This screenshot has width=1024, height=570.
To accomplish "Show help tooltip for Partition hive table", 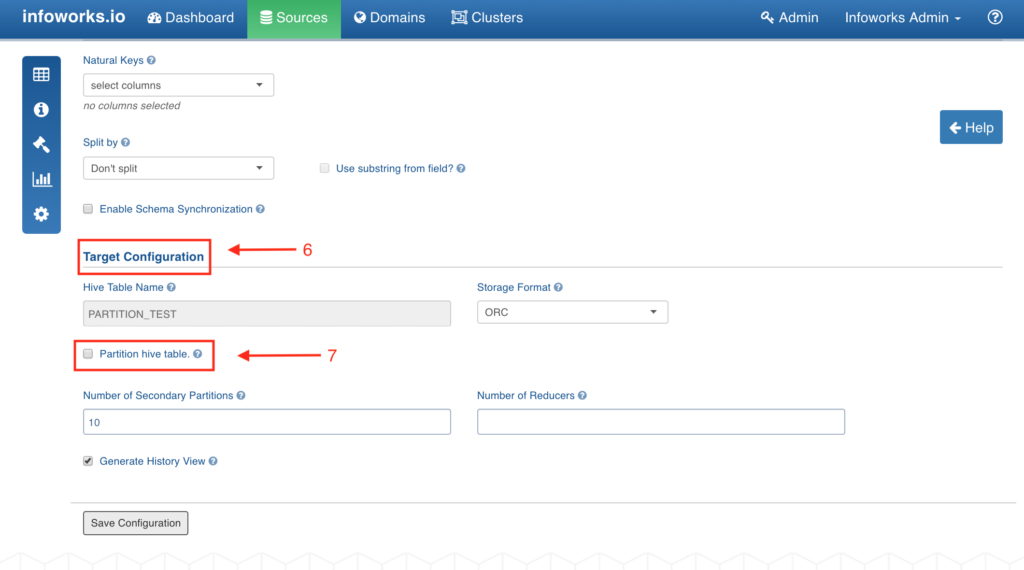I will [x=198, y=354].
